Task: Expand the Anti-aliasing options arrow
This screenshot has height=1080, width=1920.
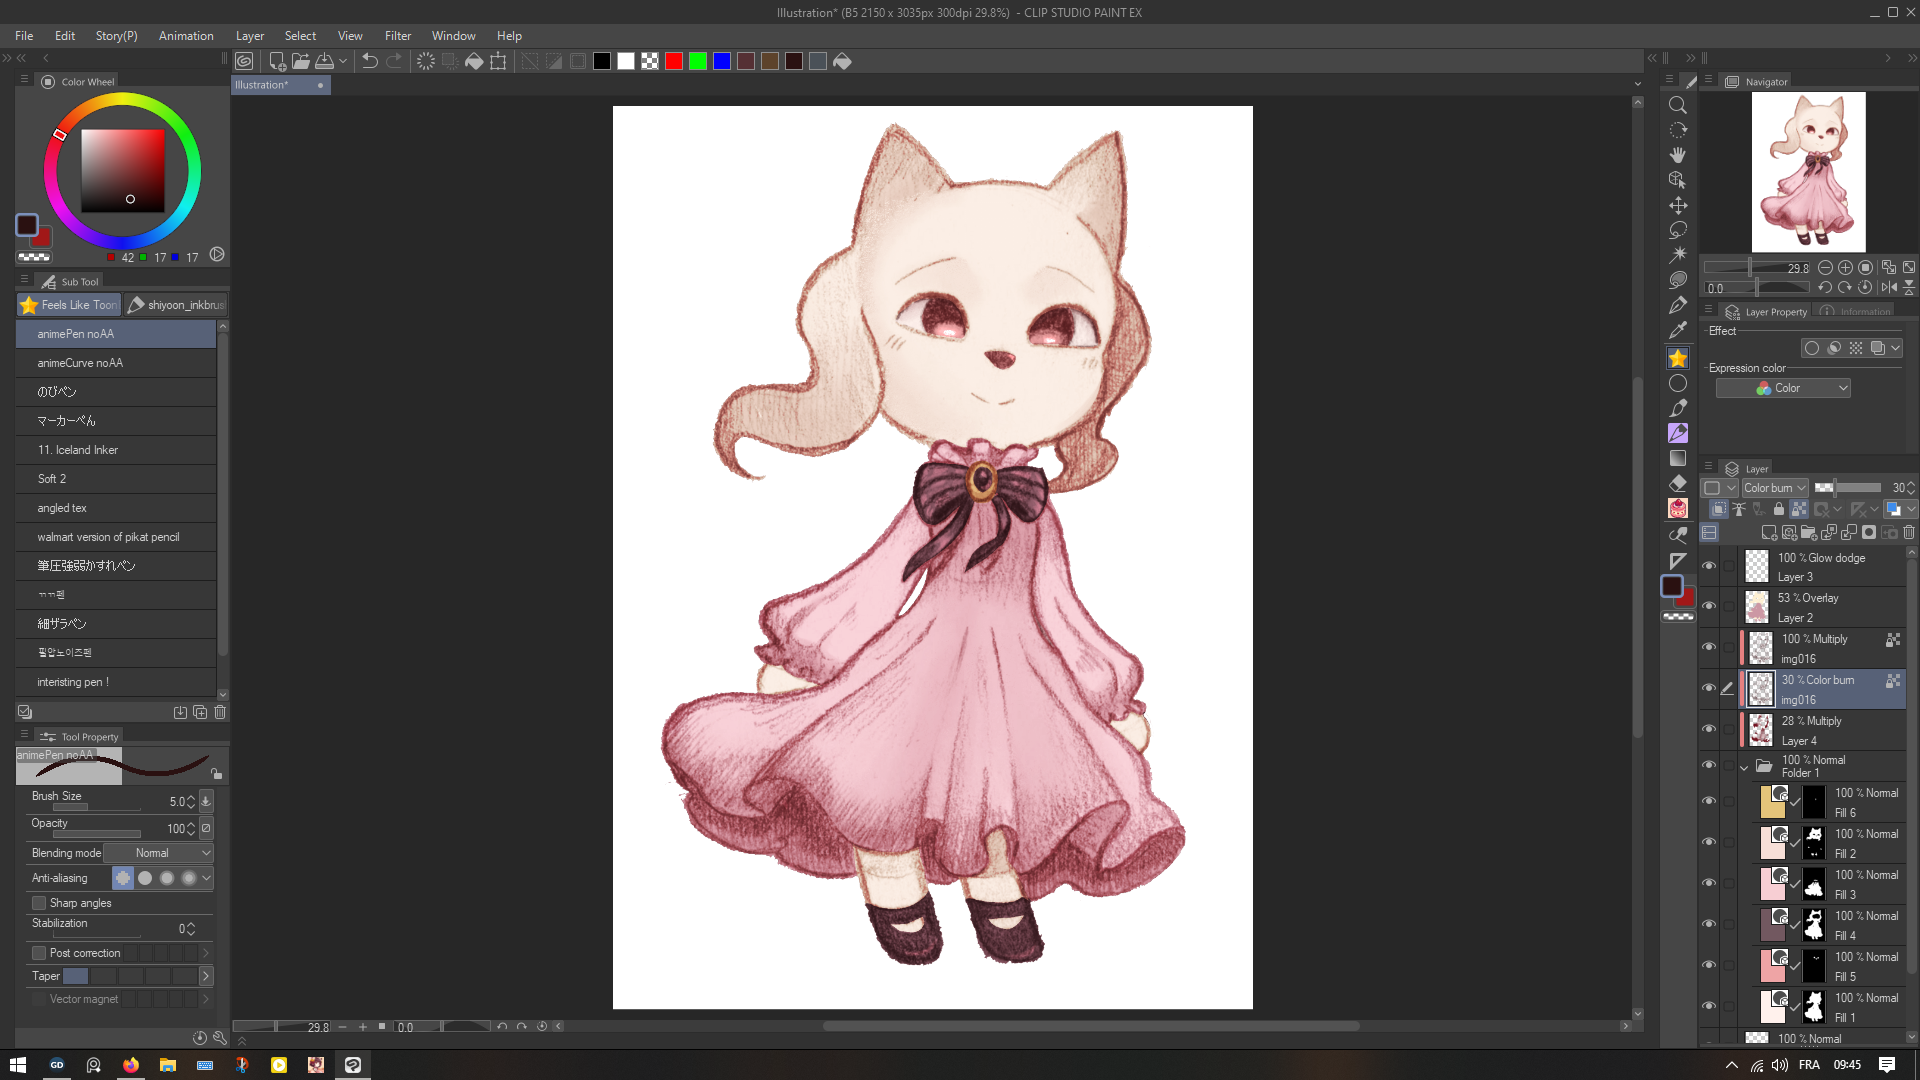Action: [206, 878]
